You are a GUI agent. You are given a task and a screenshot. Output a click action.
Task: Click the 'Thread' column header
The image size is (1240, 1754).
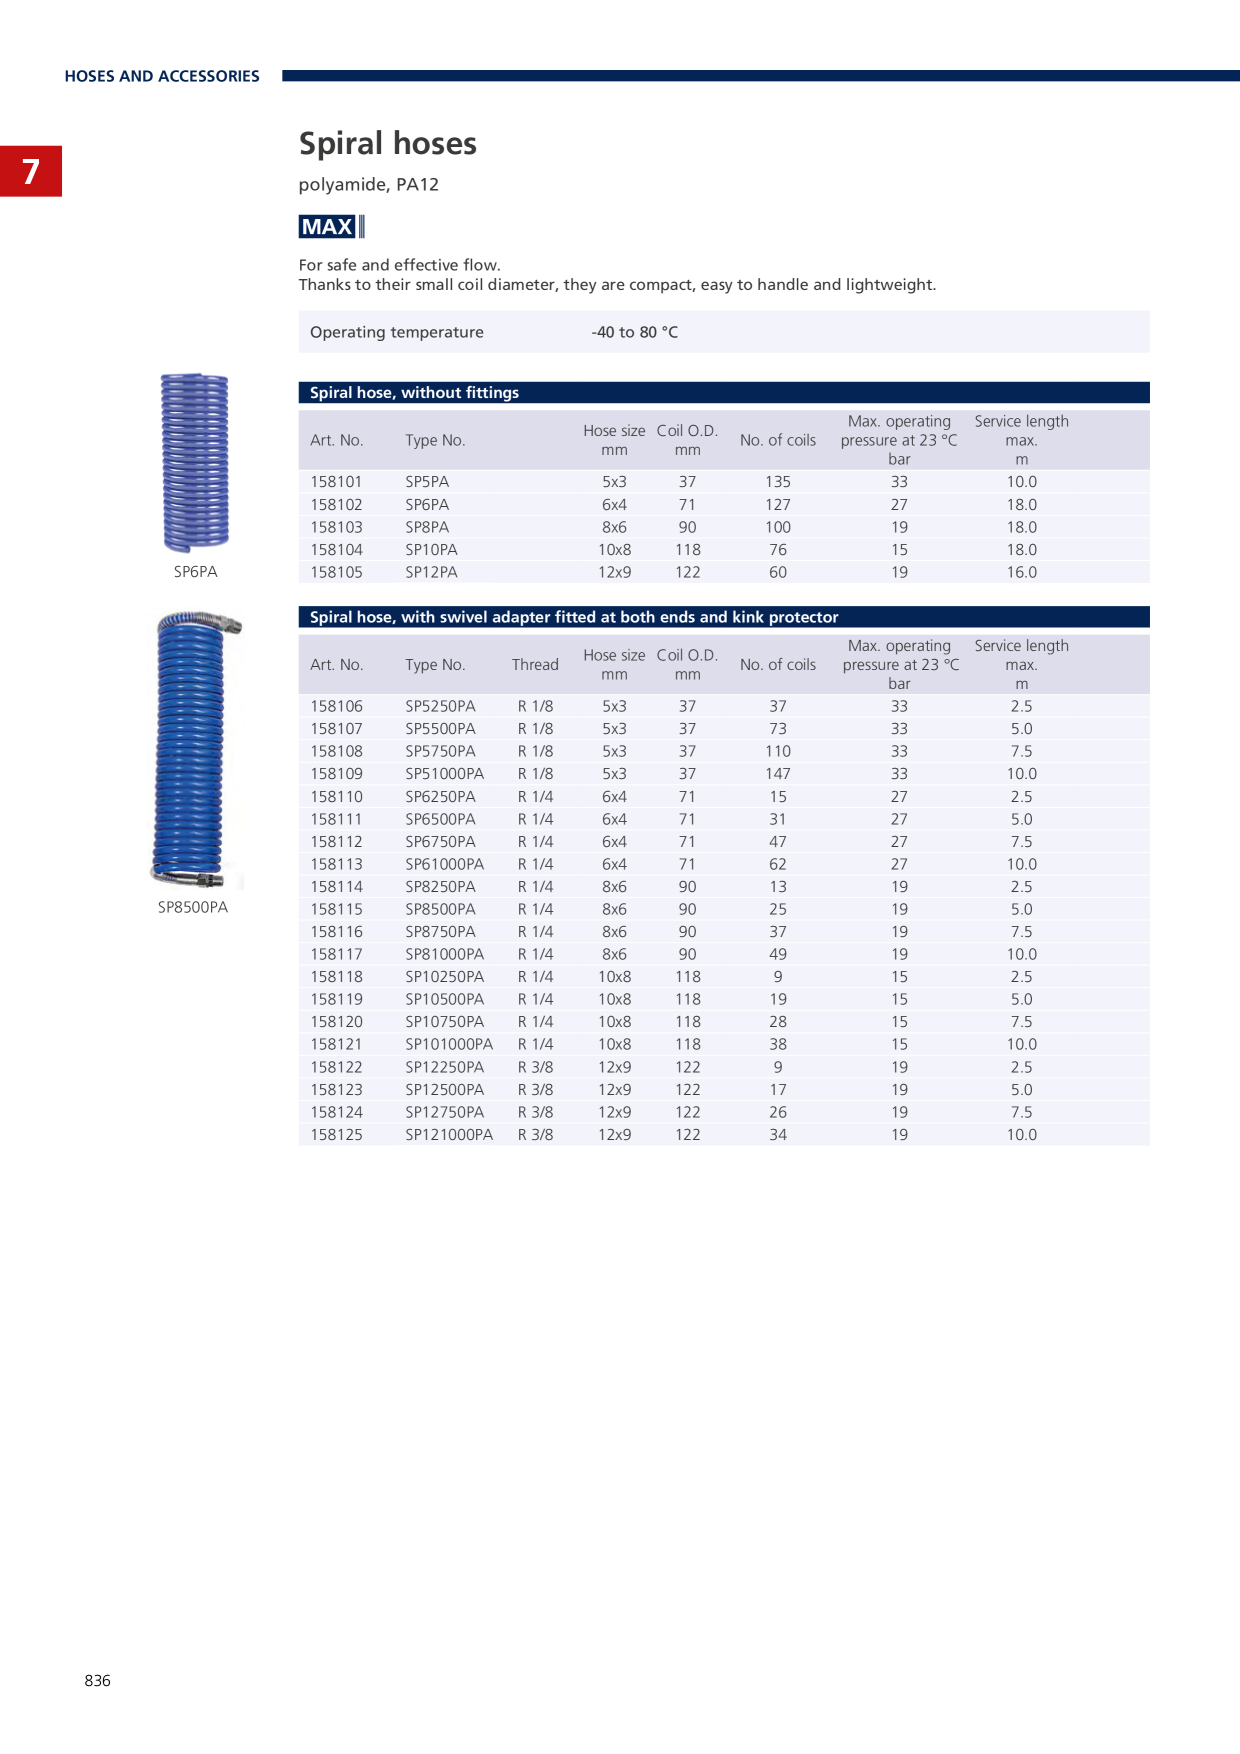(x=535, y=665)
